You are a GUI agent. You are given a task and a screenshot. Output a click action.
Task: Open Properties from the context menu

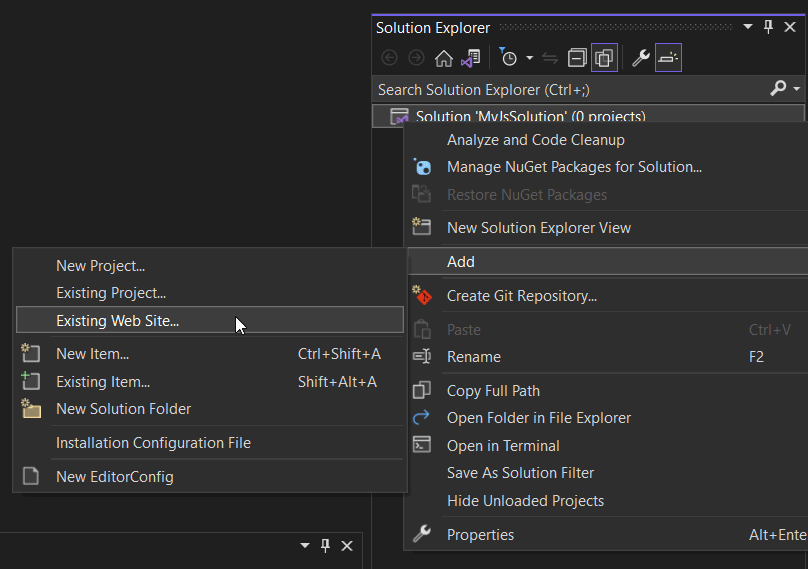tap(480, 535)
